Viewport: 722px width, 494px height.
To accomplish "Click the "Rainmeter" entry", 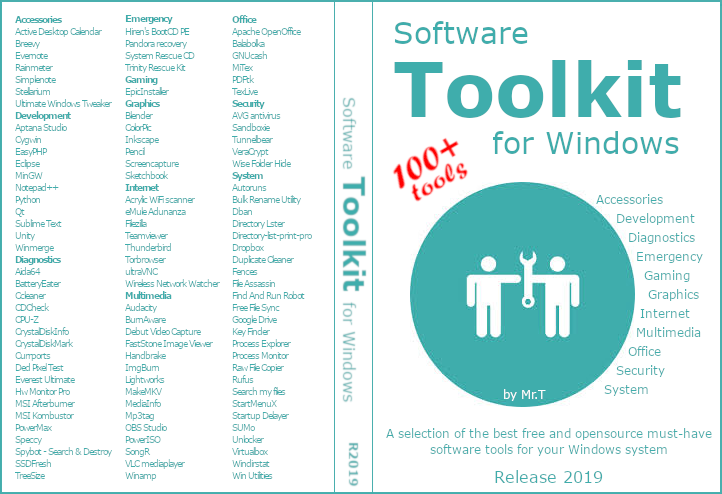I will pos(34,68).
